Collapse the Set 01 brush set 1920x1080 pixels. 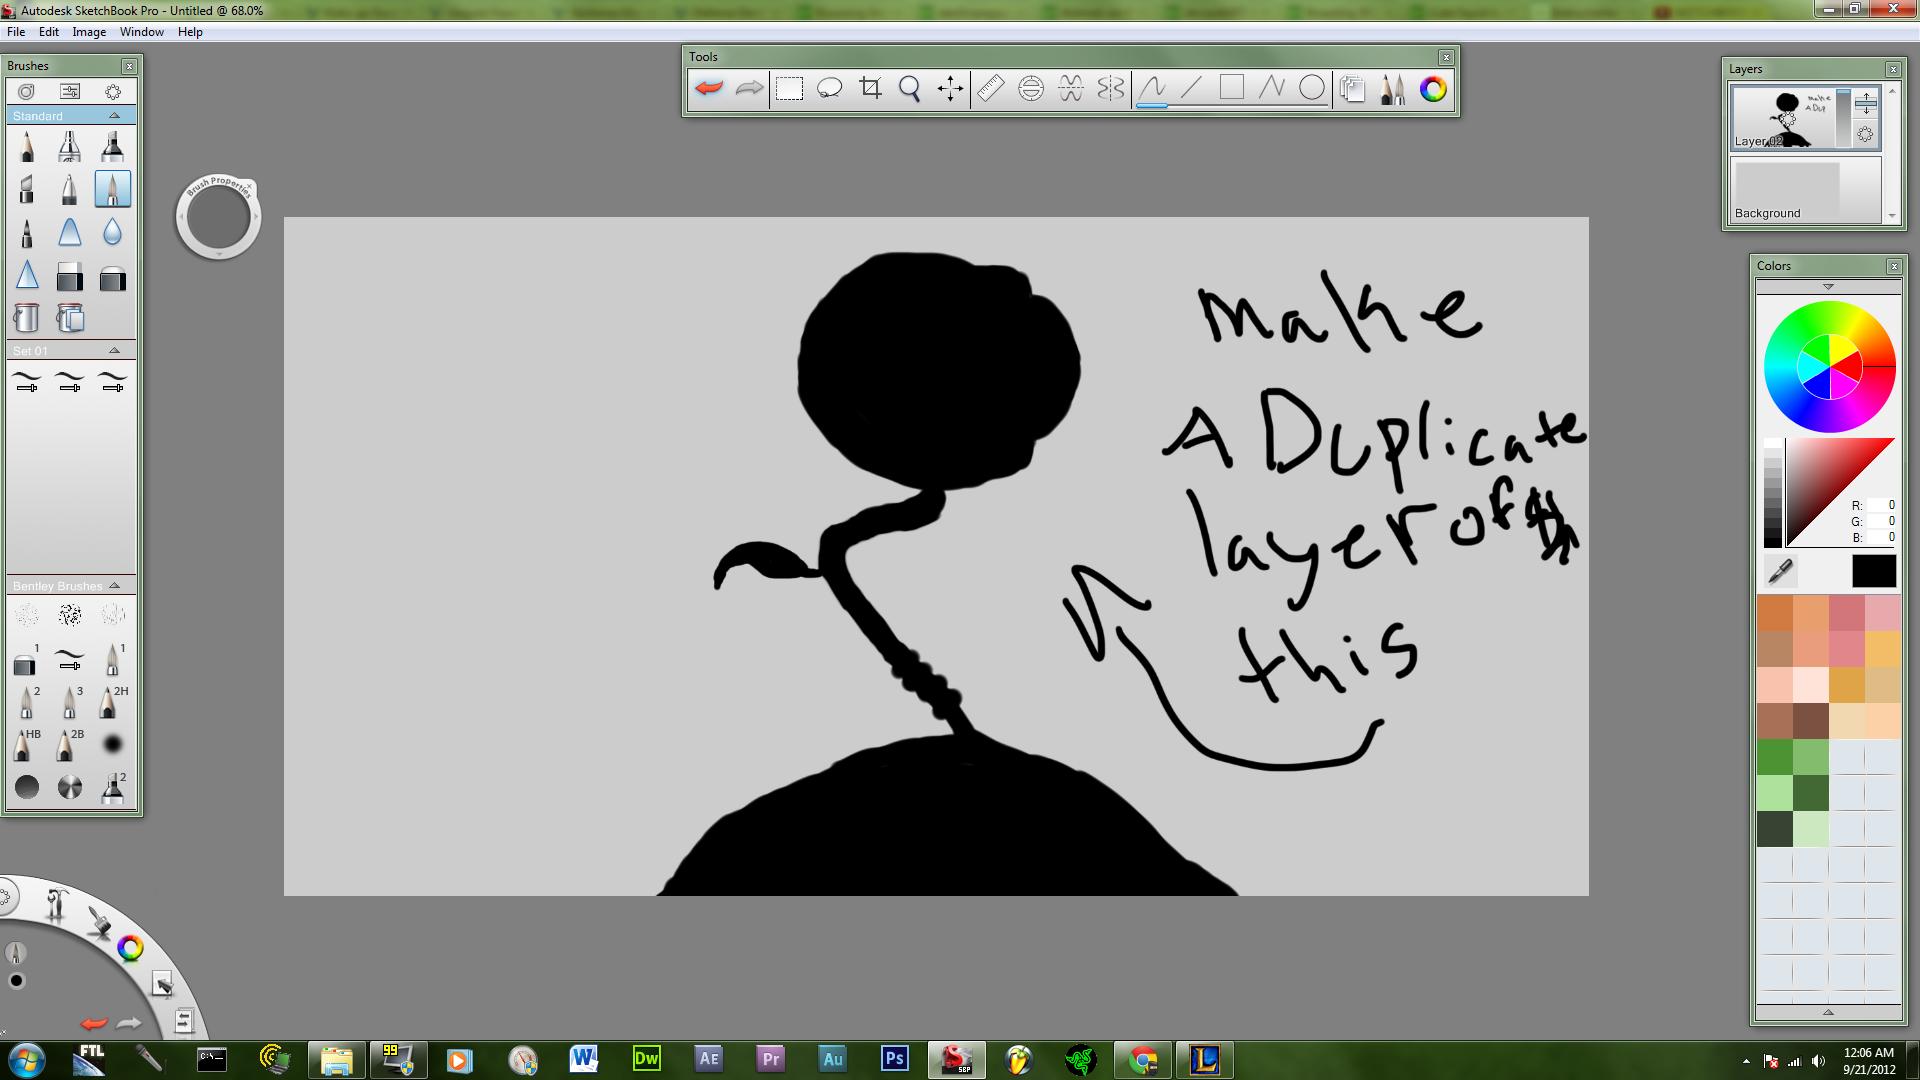point(114,351)
